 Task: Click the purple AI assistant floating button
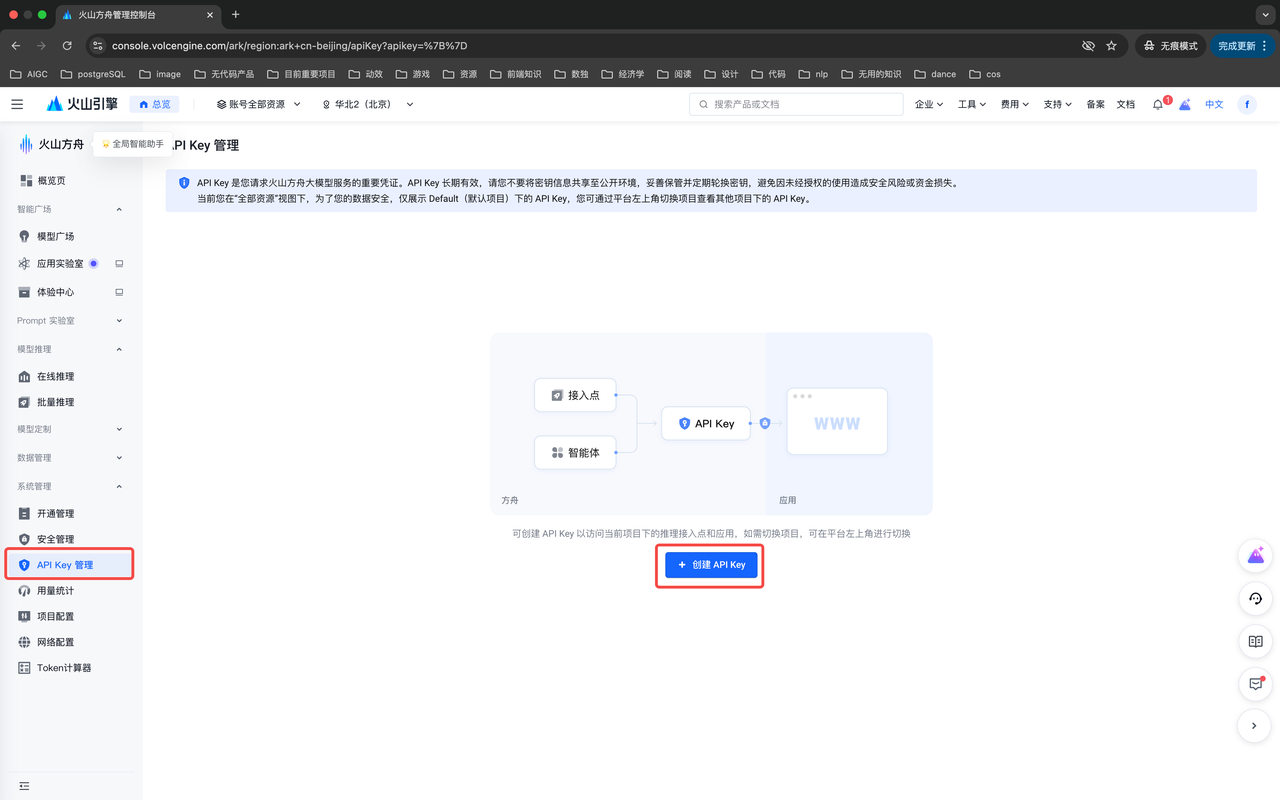click(1255, 555)
